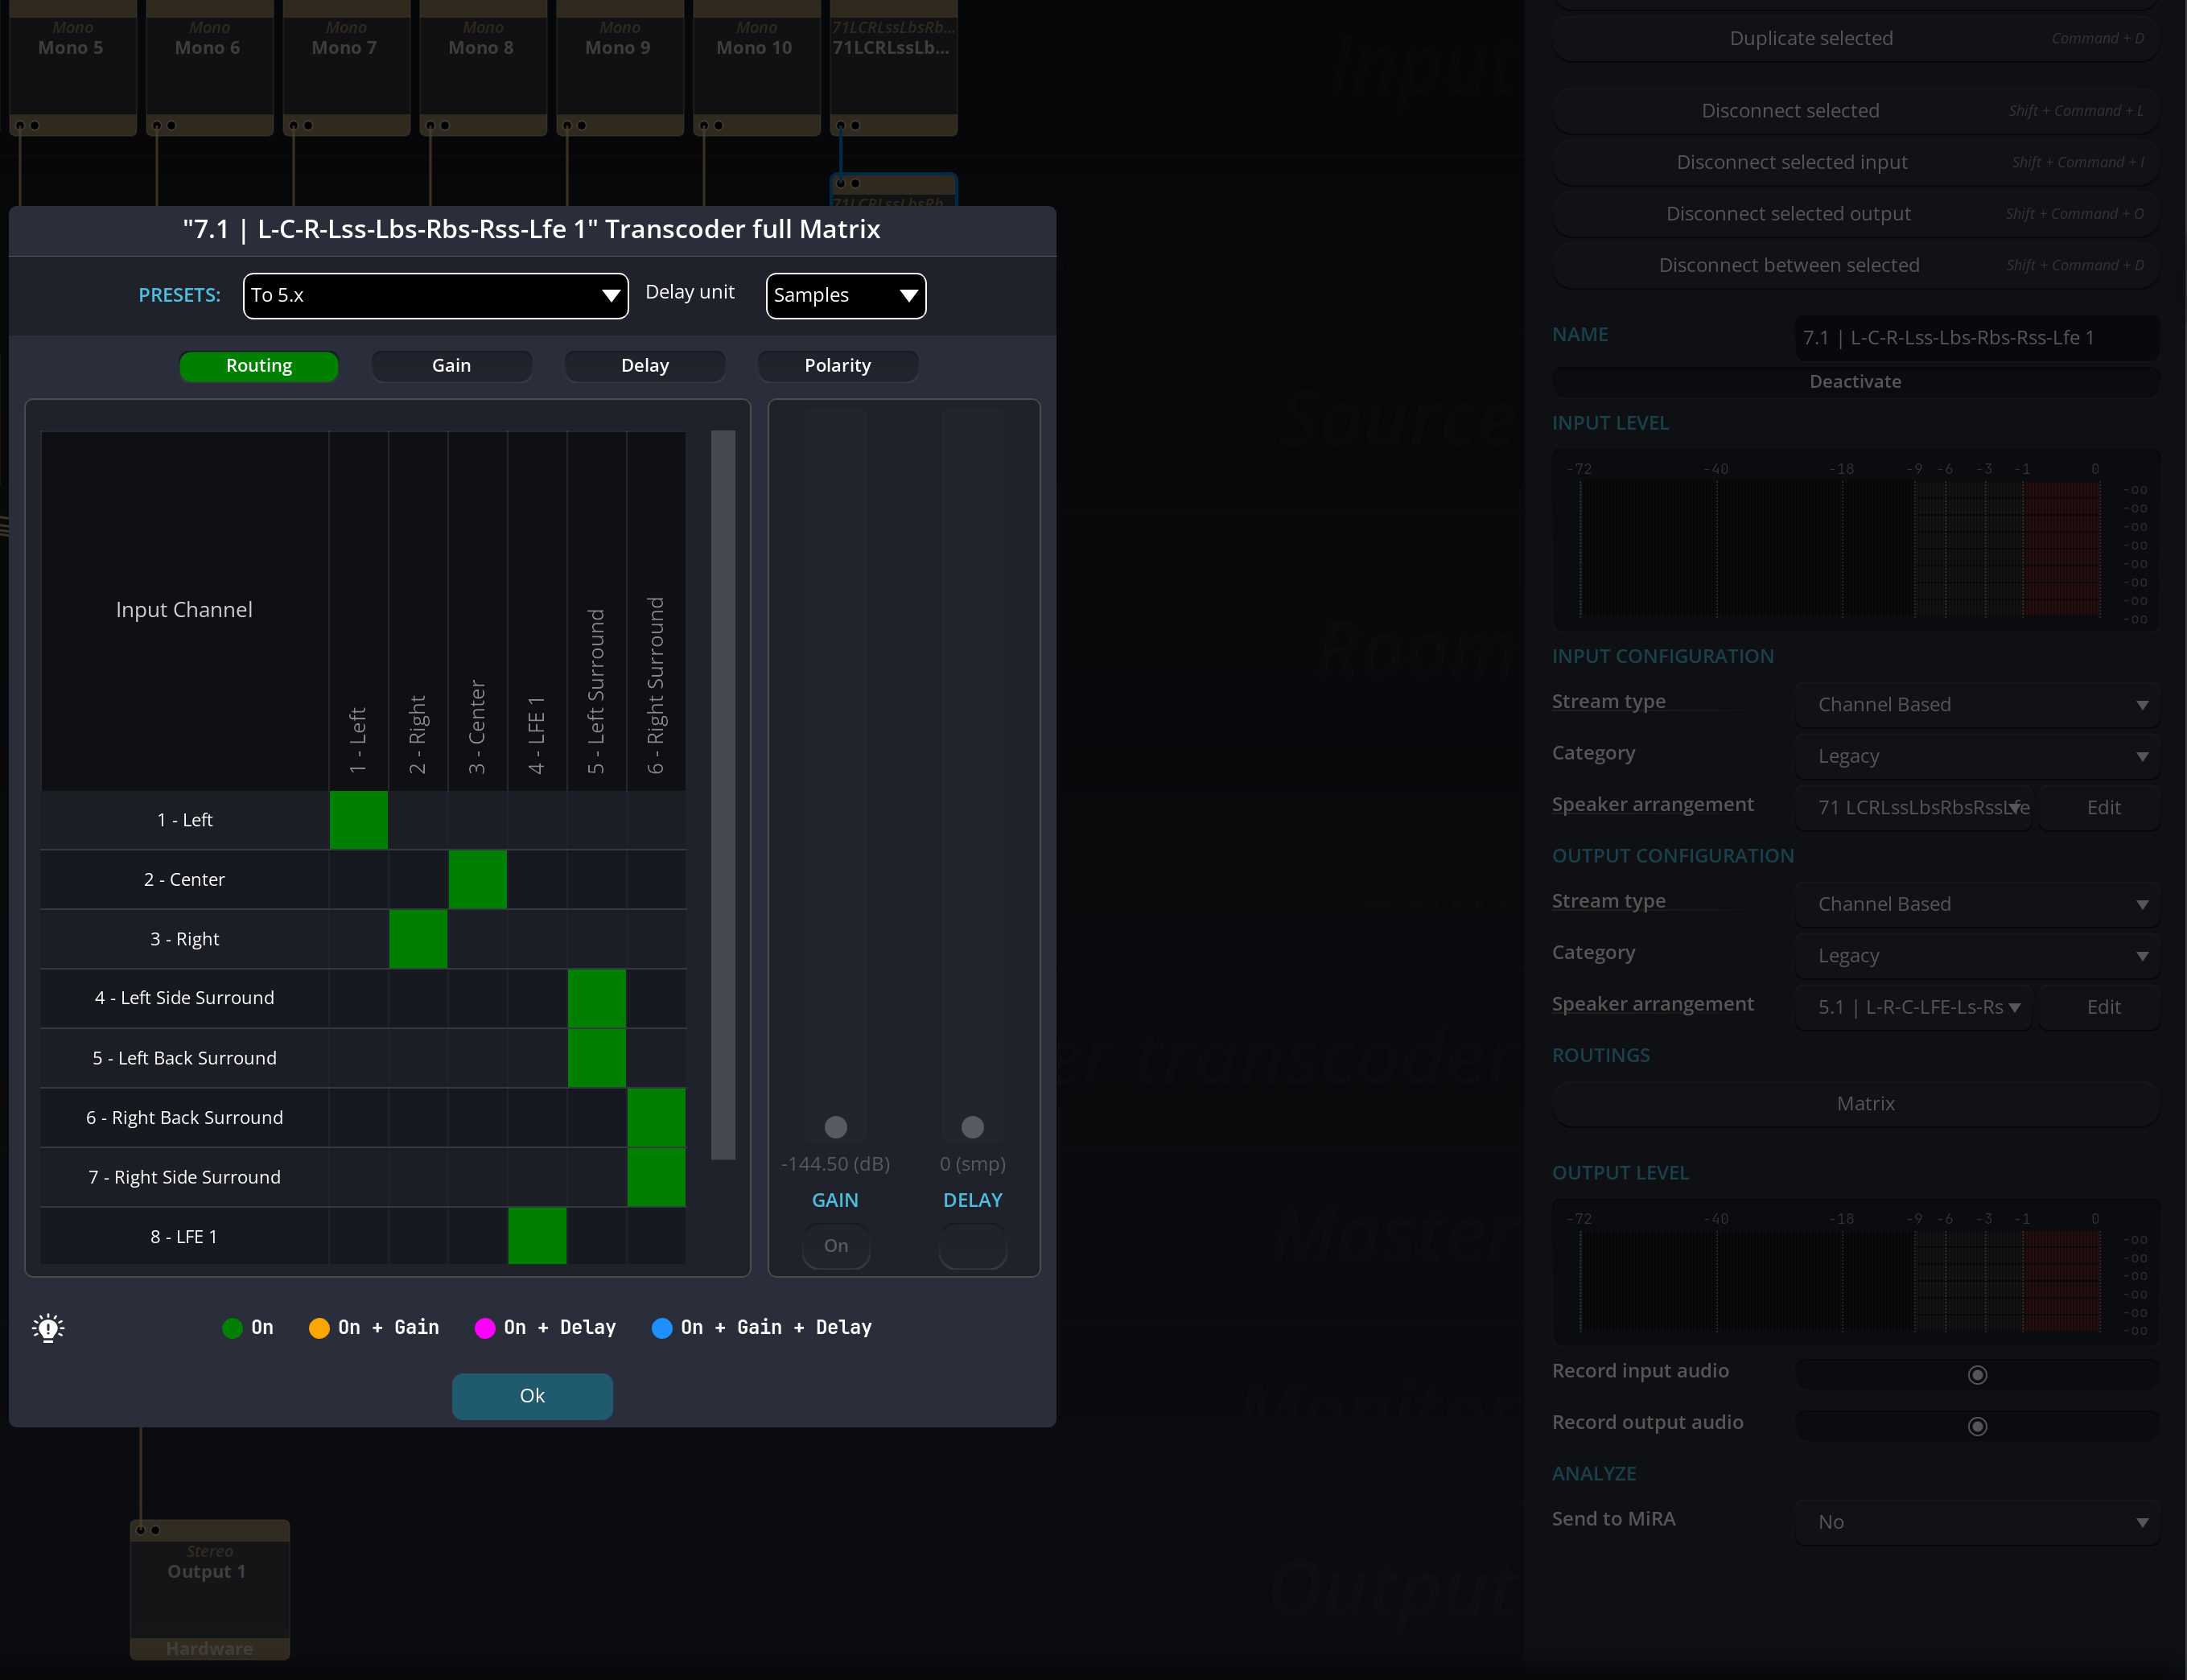
Task: Click the Ok button
Action: click(x=532, y=1395)
